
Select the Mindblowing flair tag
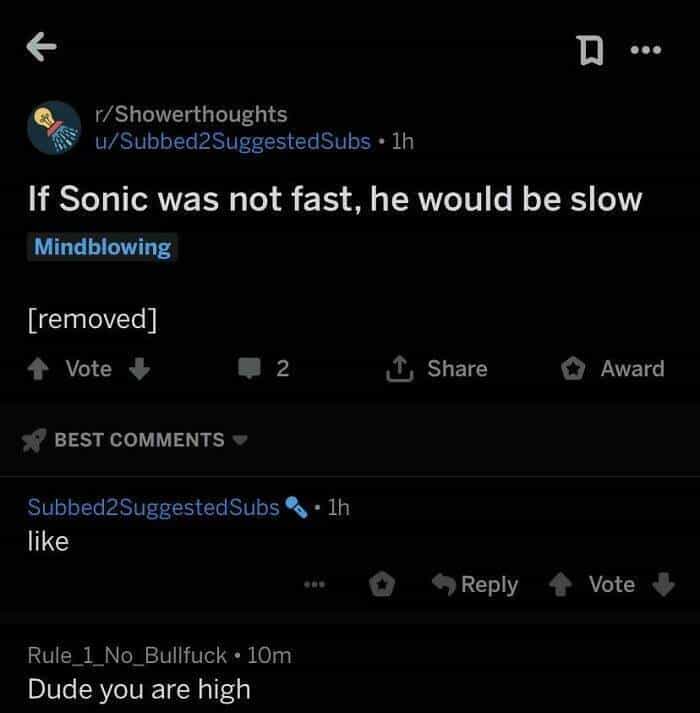point(102,248)
